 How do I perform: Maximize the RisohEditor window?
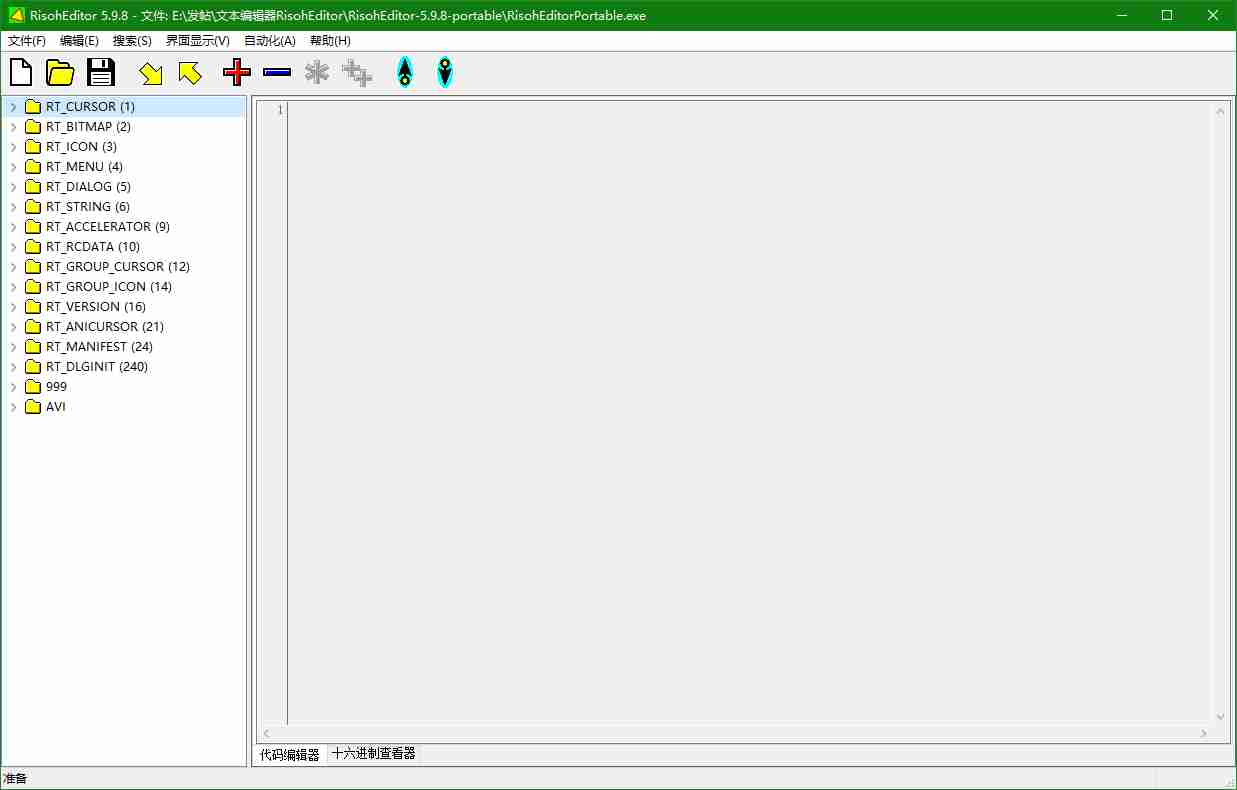(x=1167, y=15)
